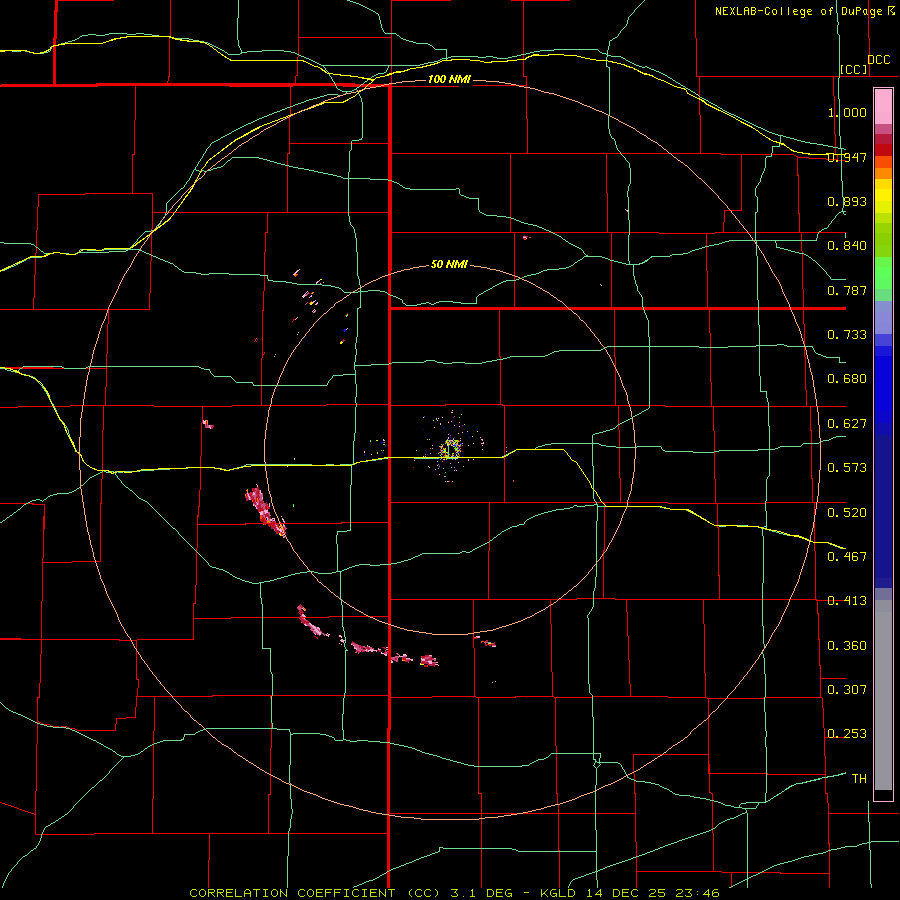Select the 0.787 scale value
The height and width of the screenshot is (900, 900).
847,290
